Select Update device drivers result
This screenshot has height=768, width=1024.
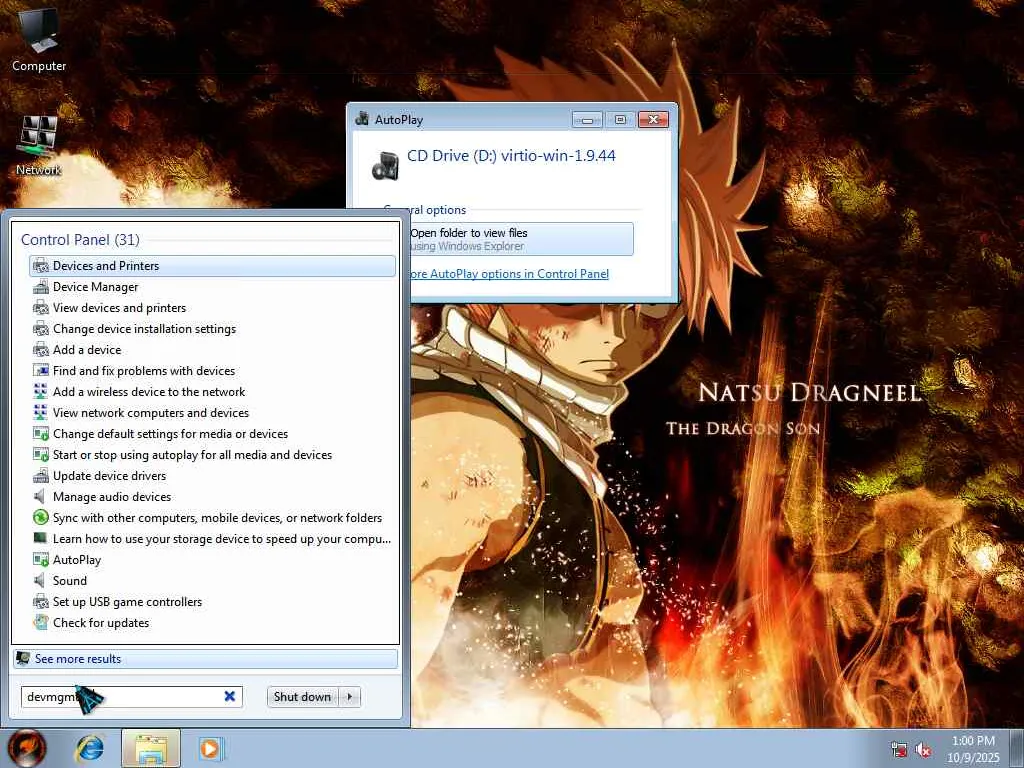[212, 475]
